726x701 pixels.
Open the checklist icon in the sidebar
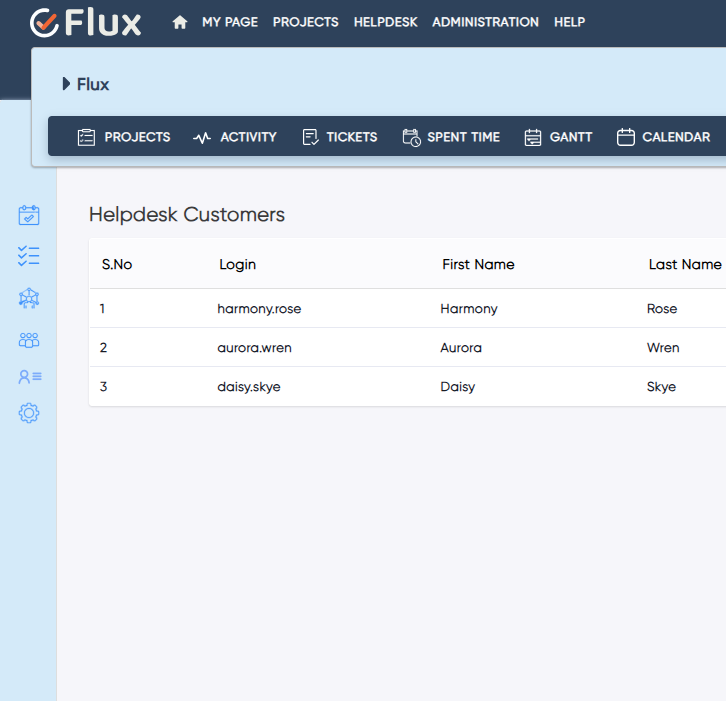(29, 256)
